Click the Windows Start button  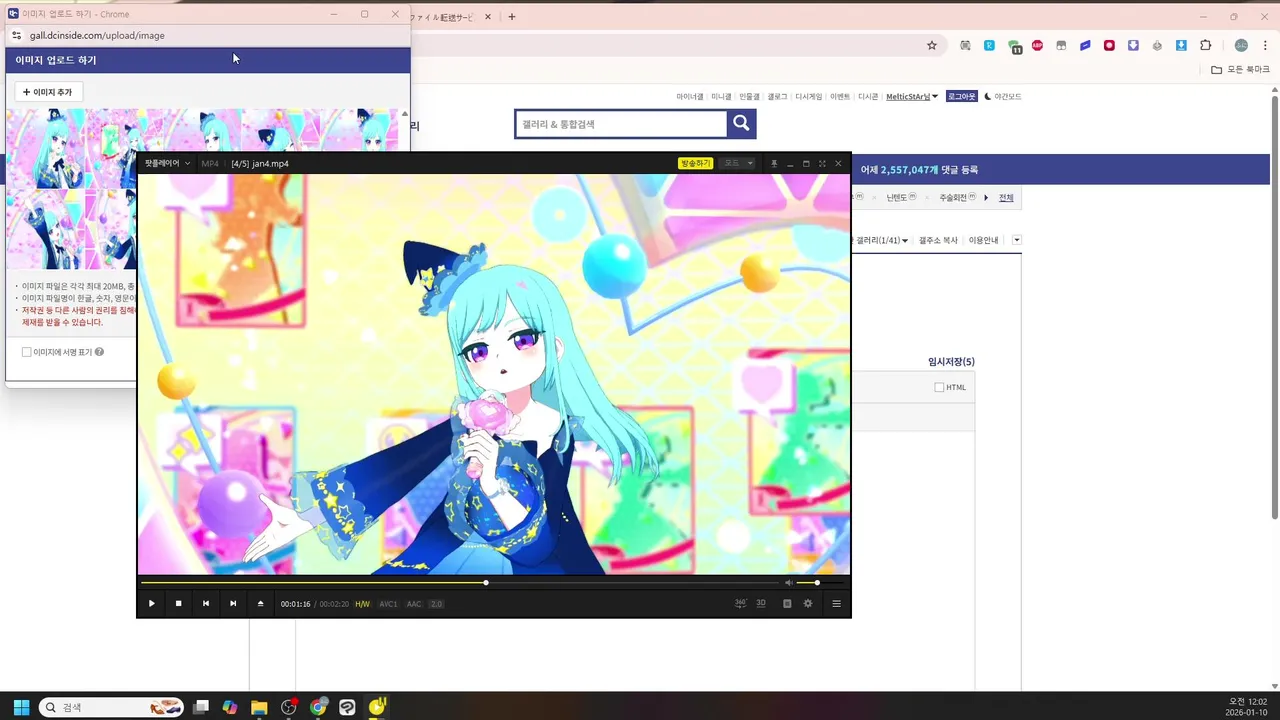[21, 707]
